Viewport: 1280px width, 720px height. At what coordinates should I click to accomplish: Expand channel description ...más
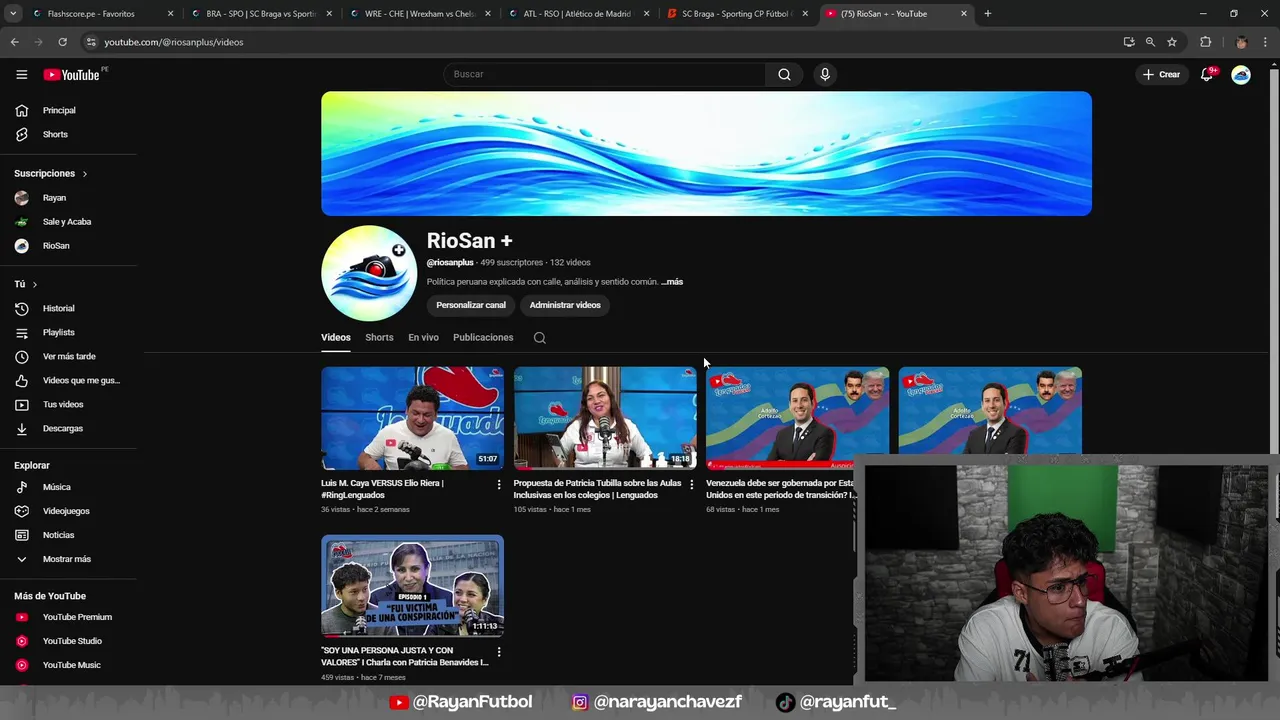pos(672,282)
